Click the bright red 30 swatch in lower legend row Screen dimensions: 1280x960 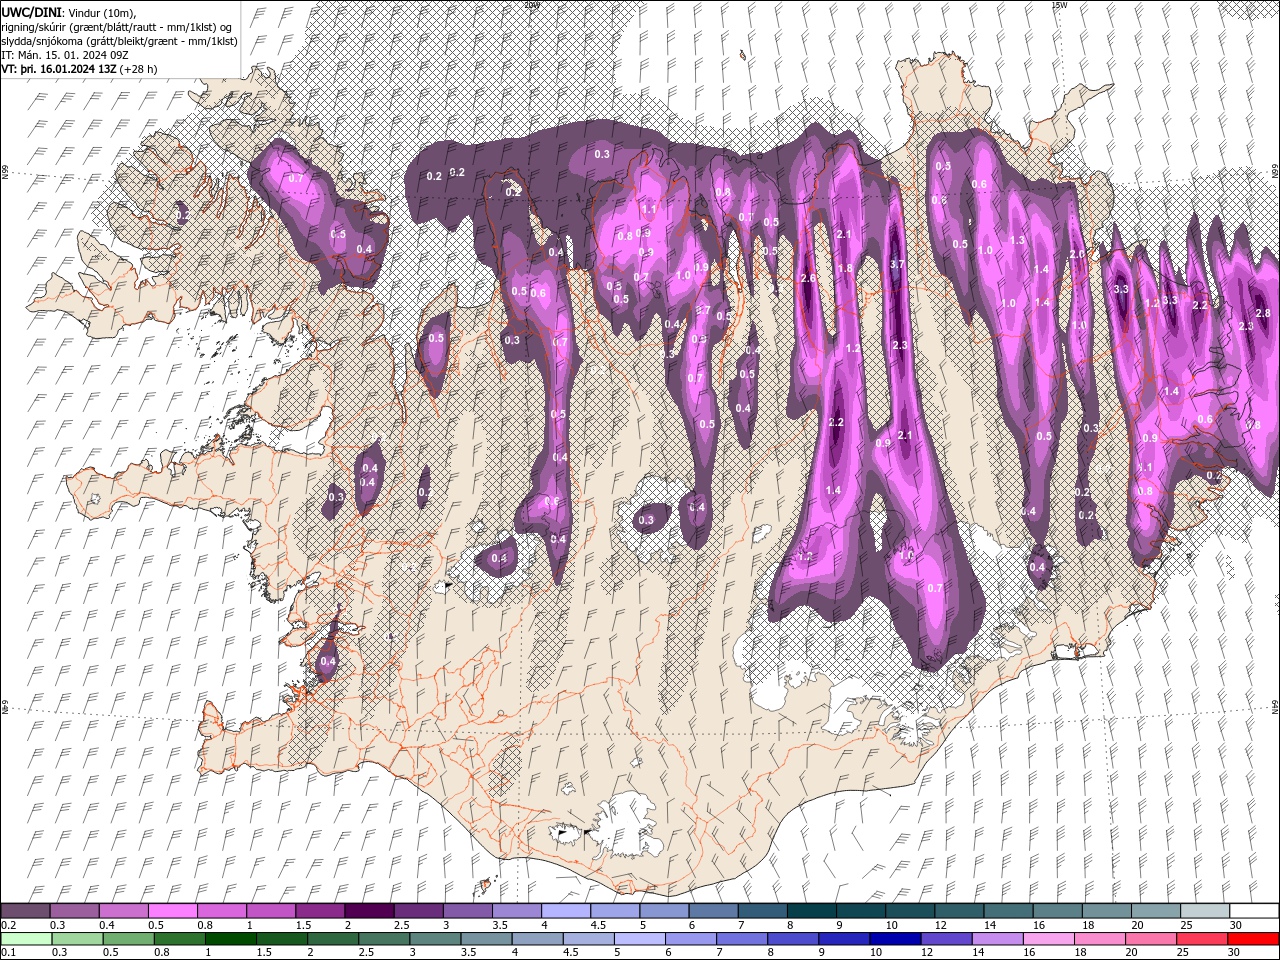1254,938
